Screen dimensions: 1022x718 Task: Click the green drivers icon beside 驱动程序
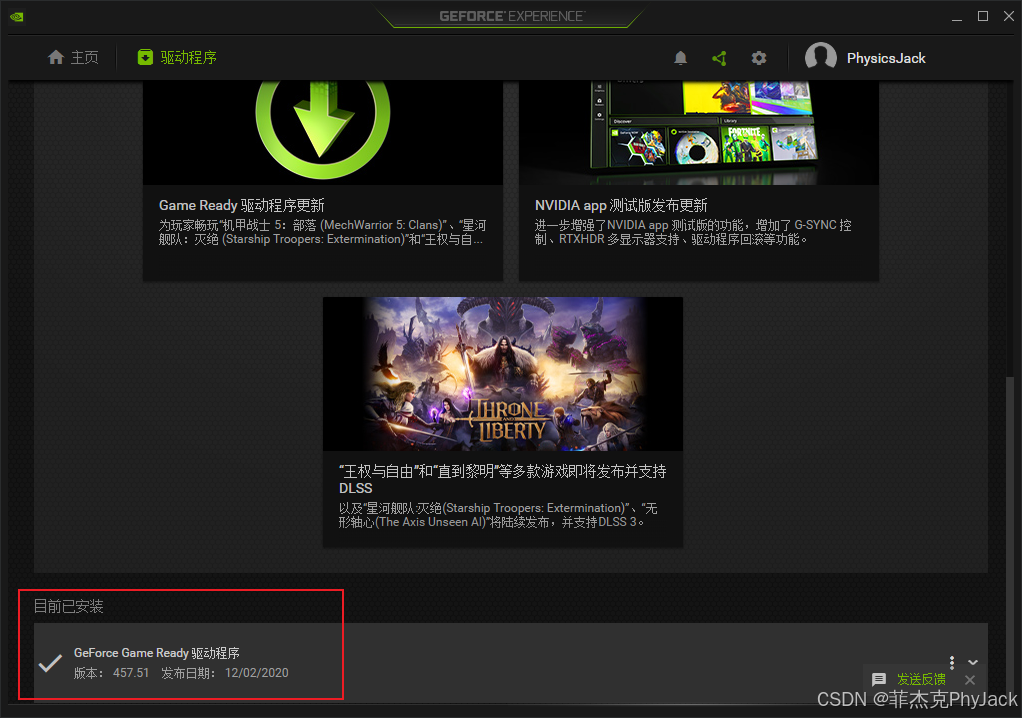[145, 57]
